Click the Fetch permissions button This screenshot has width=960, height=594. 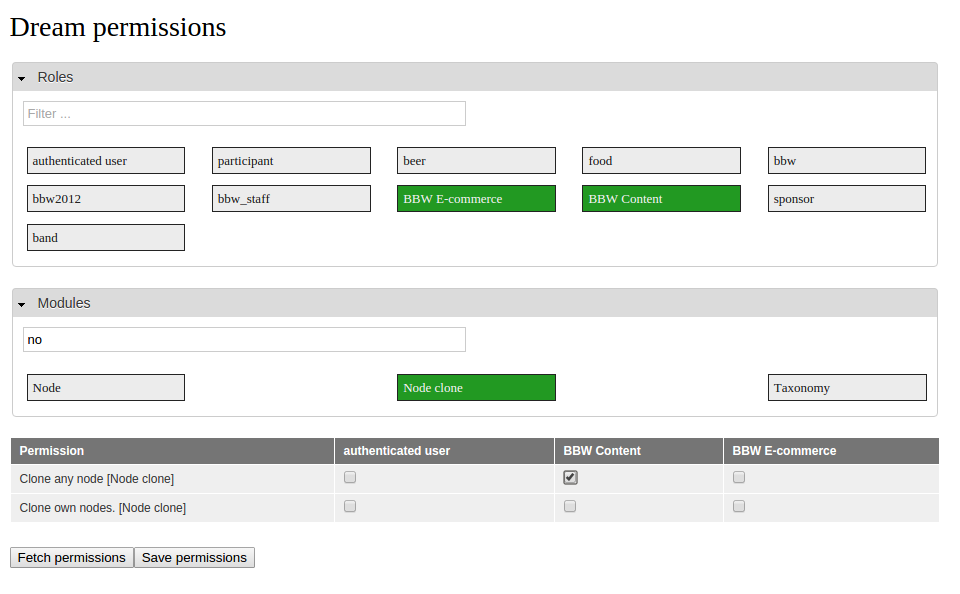click(72, 558)
